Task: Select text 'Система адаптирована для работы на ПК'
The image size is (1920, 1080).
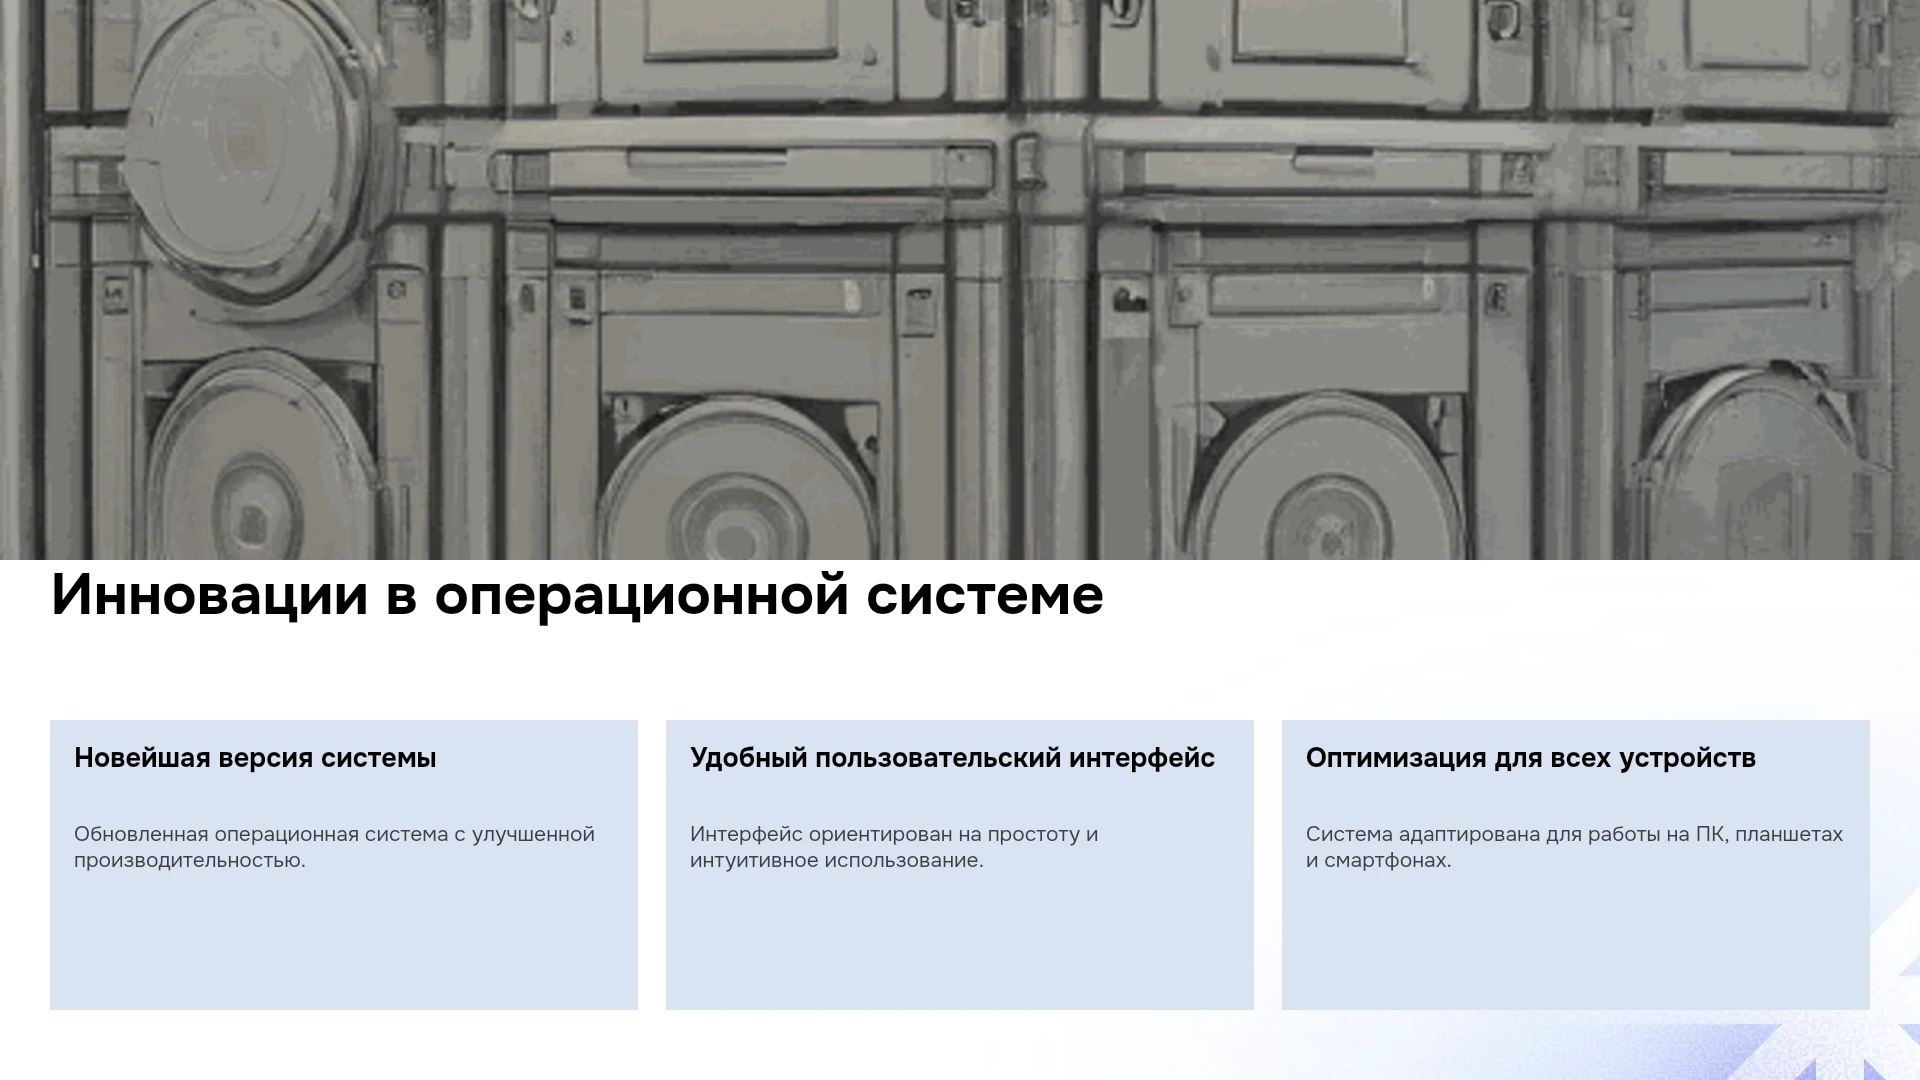Action: pos(1514,834)
